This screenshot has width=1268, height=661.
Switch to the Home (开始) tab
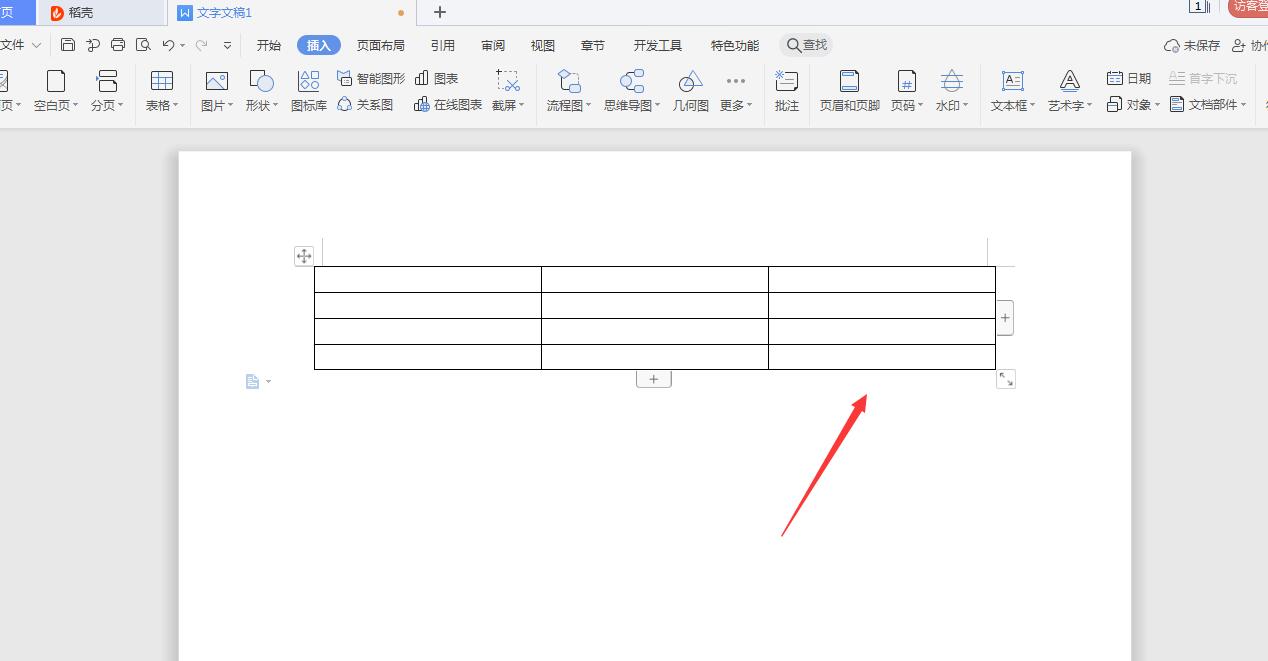[269, 45]
